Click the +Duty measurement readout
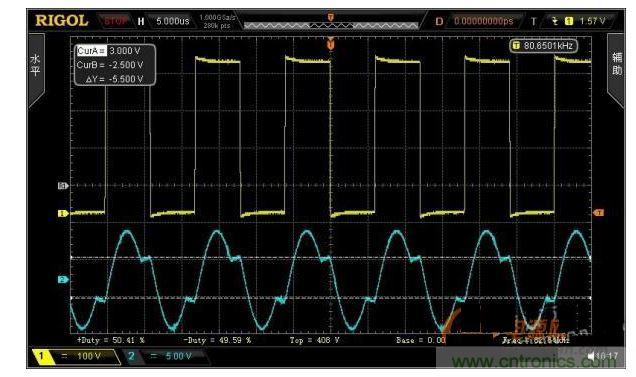Viewport: 636px width, 377px height. 111,340
